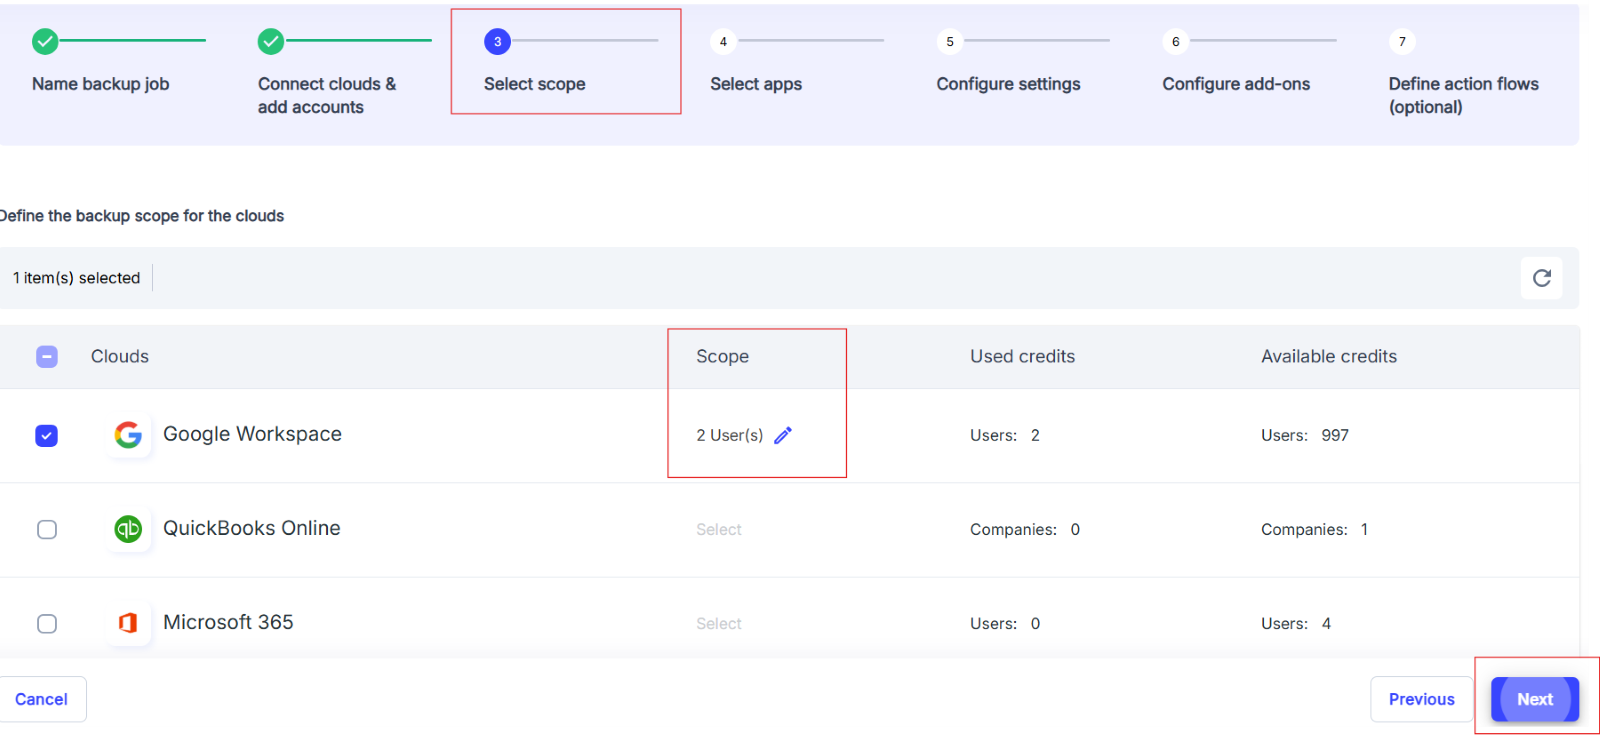1600x735 pixels.
Task: Click Select scope link for QuickBooks Online
Action: [719, 529]
